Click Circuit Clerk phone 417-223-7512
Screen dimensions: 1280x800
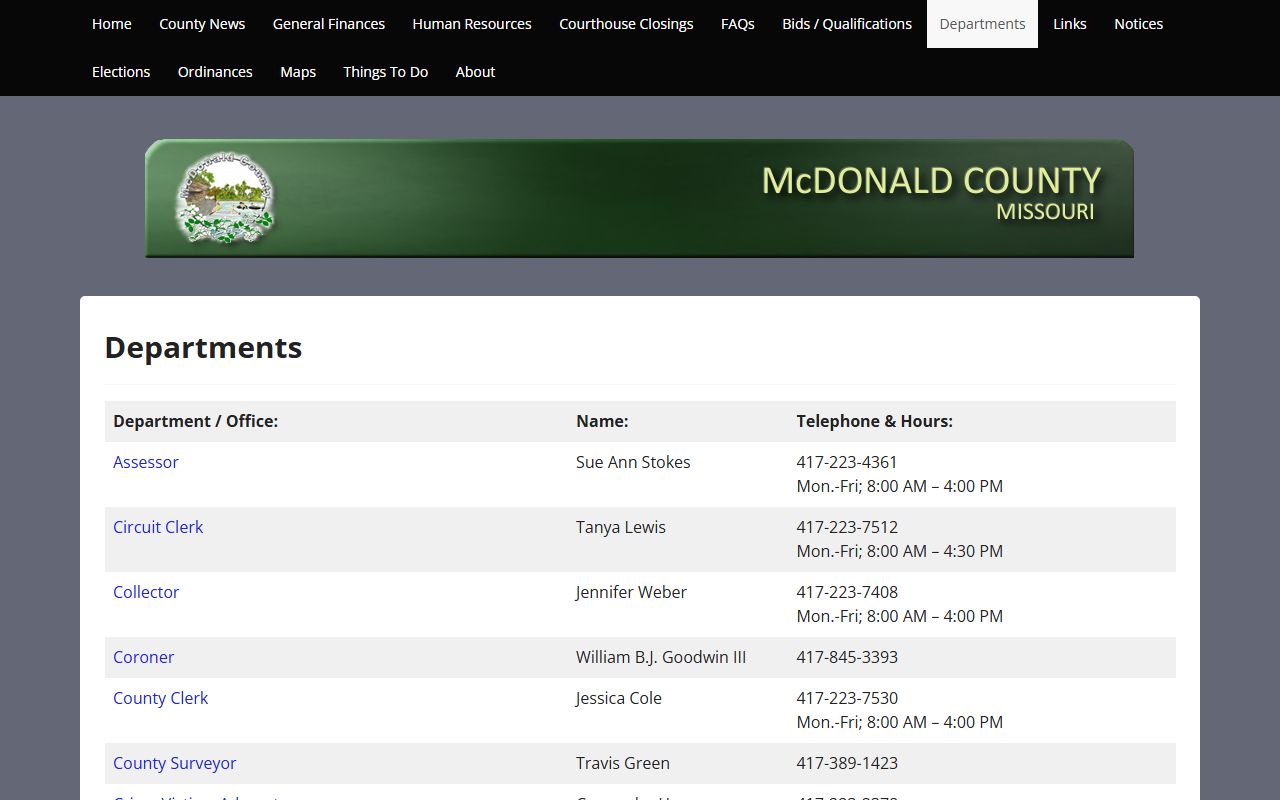(847, 527)
